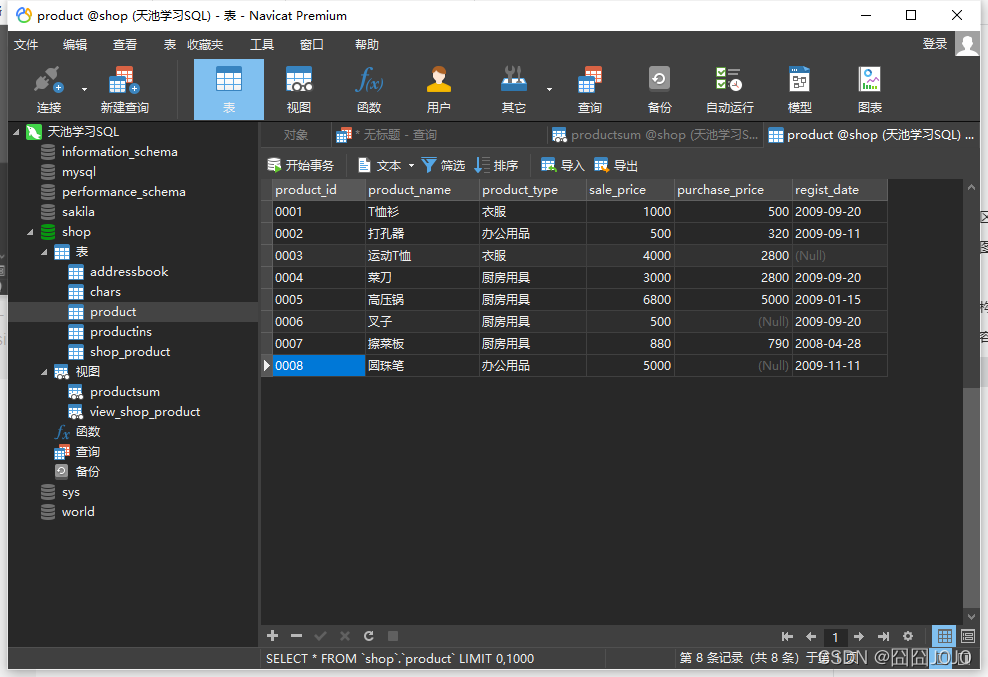Click the 新建查询 (New Query) icon

point(125,90)
